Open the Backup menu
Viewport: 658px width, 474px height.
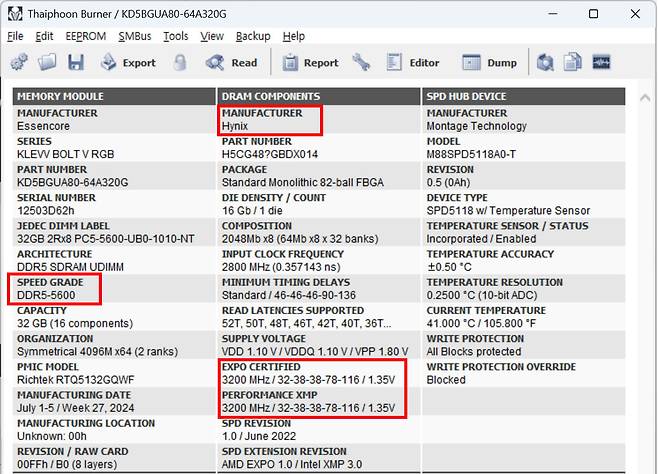[253, 36]
